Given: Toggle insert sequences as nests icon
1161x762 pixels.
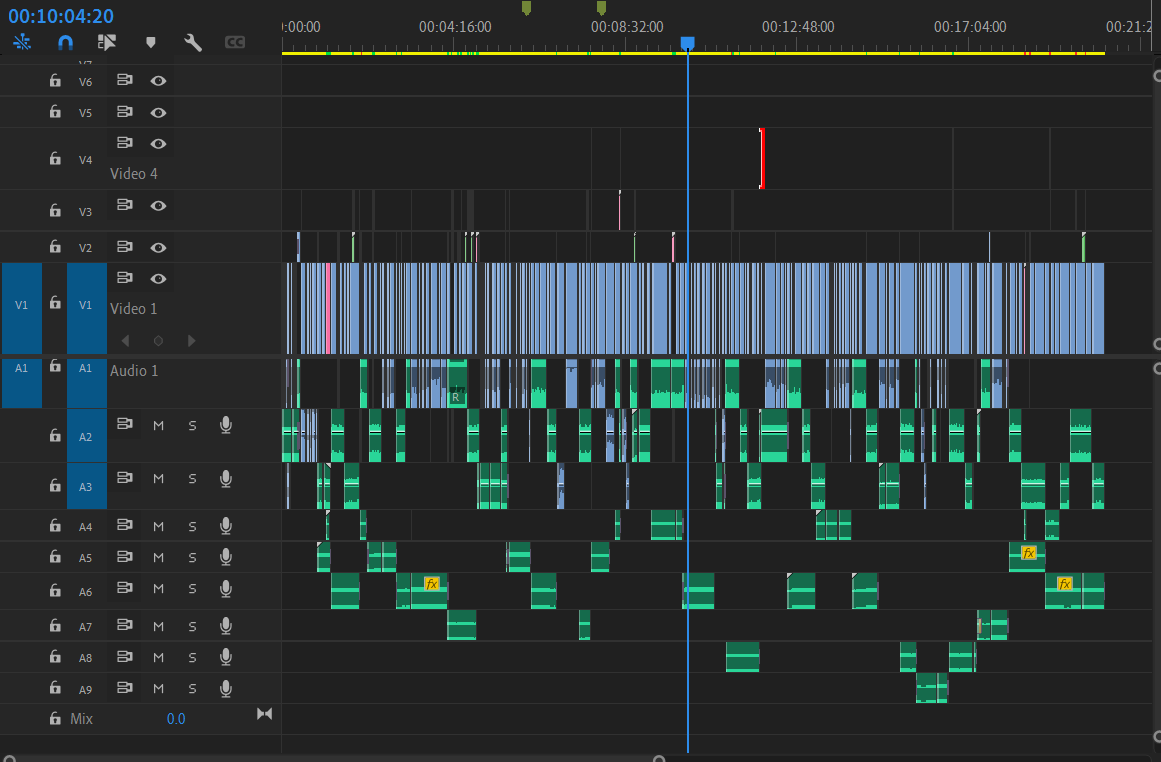Looking at the screenshot, I should (x=107, y=42).
